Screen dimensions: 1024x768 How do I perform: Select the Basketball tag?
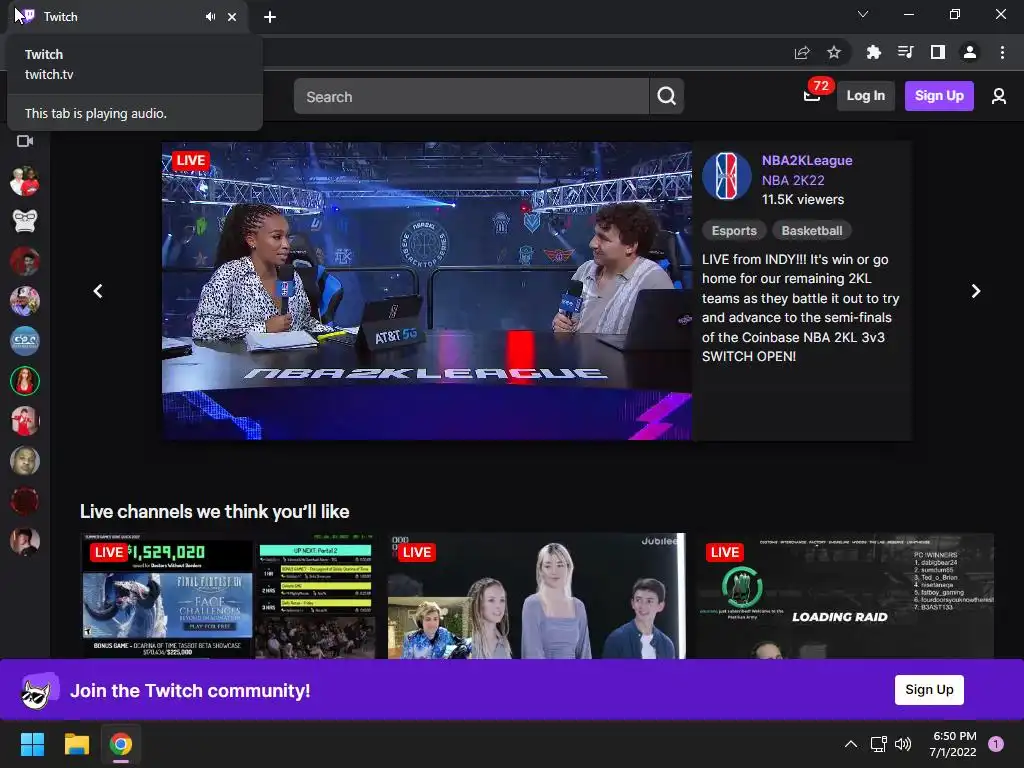point(812,231)
